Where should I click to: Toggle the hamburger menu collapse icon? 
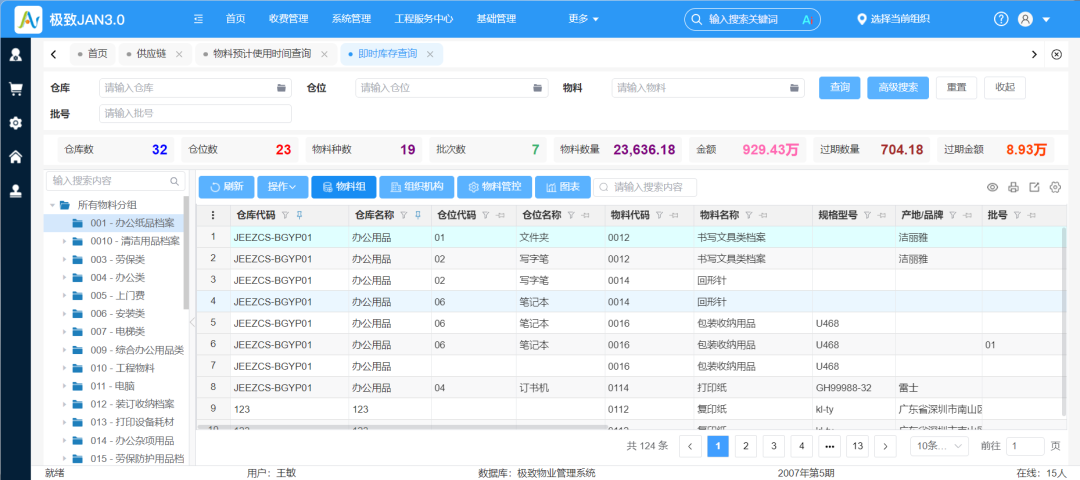(198, 19)
